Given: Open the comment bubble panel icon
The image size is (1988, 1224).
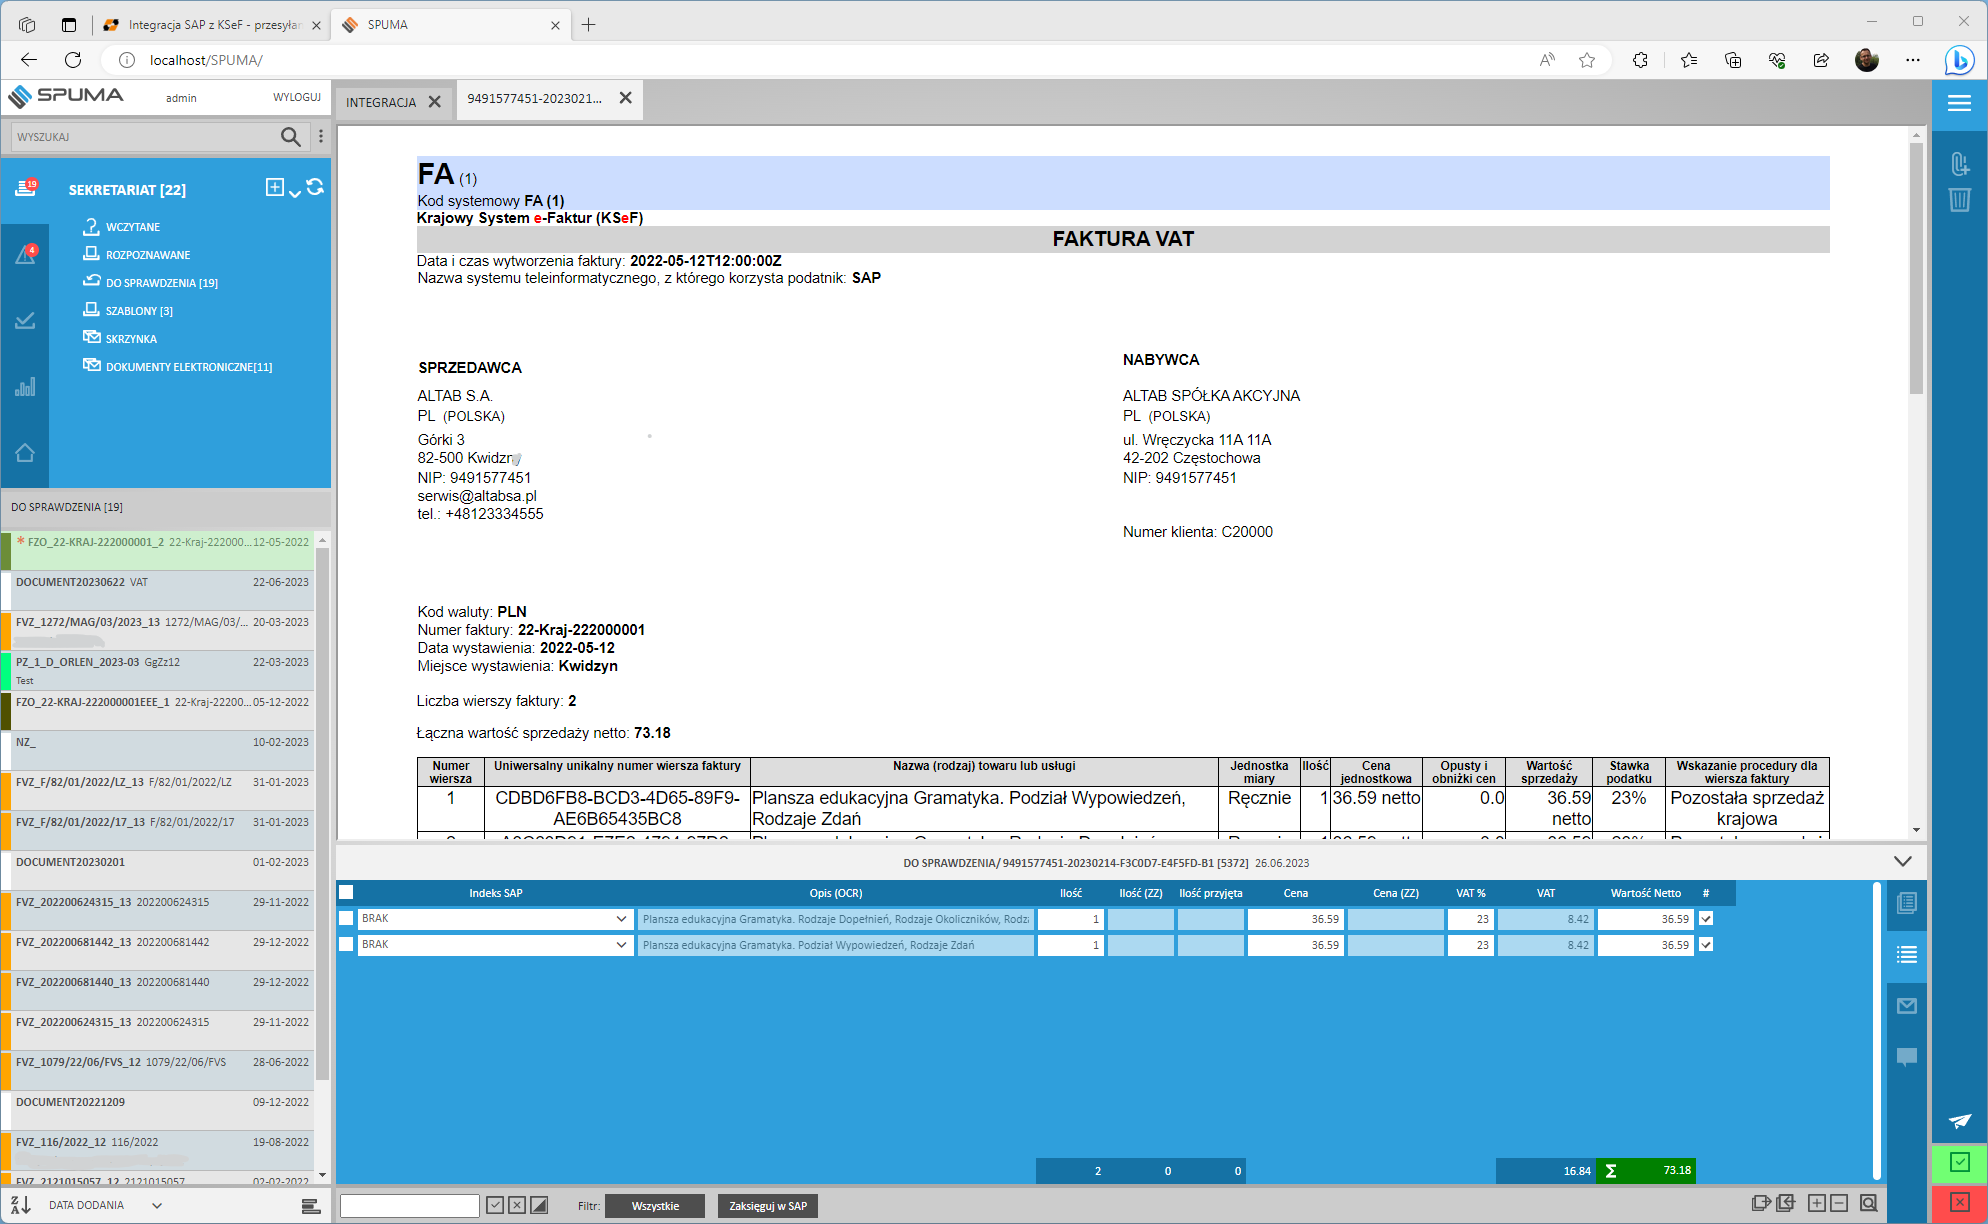Looking at the screenshot, I should (x=1907, y=1057).
